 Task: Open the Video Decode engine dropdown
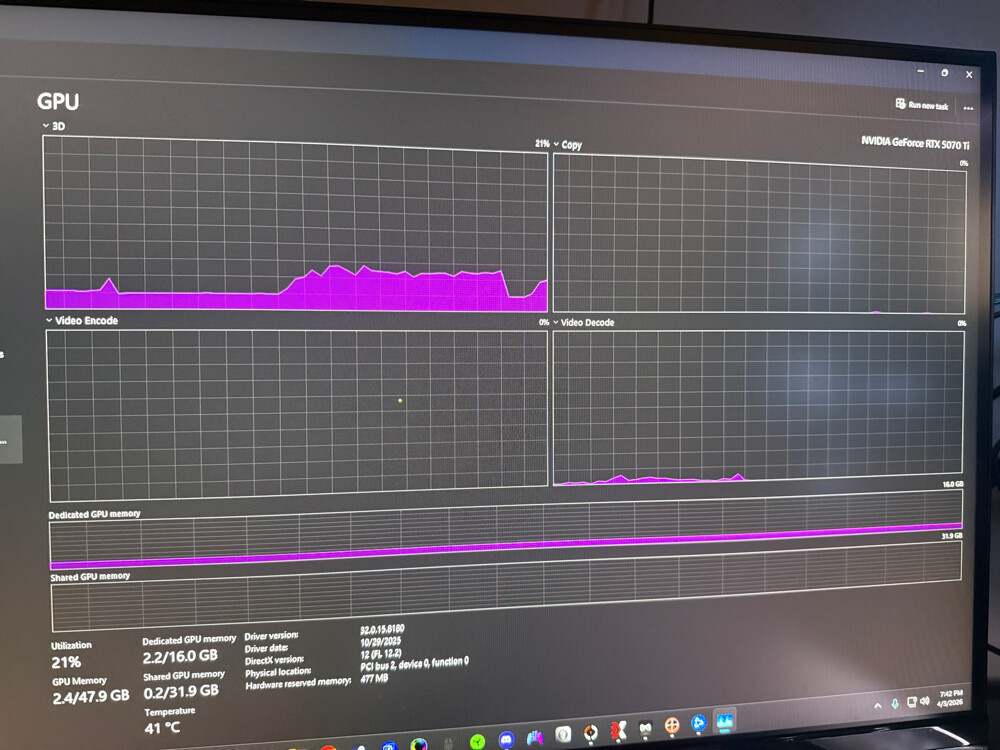[555, 322]
